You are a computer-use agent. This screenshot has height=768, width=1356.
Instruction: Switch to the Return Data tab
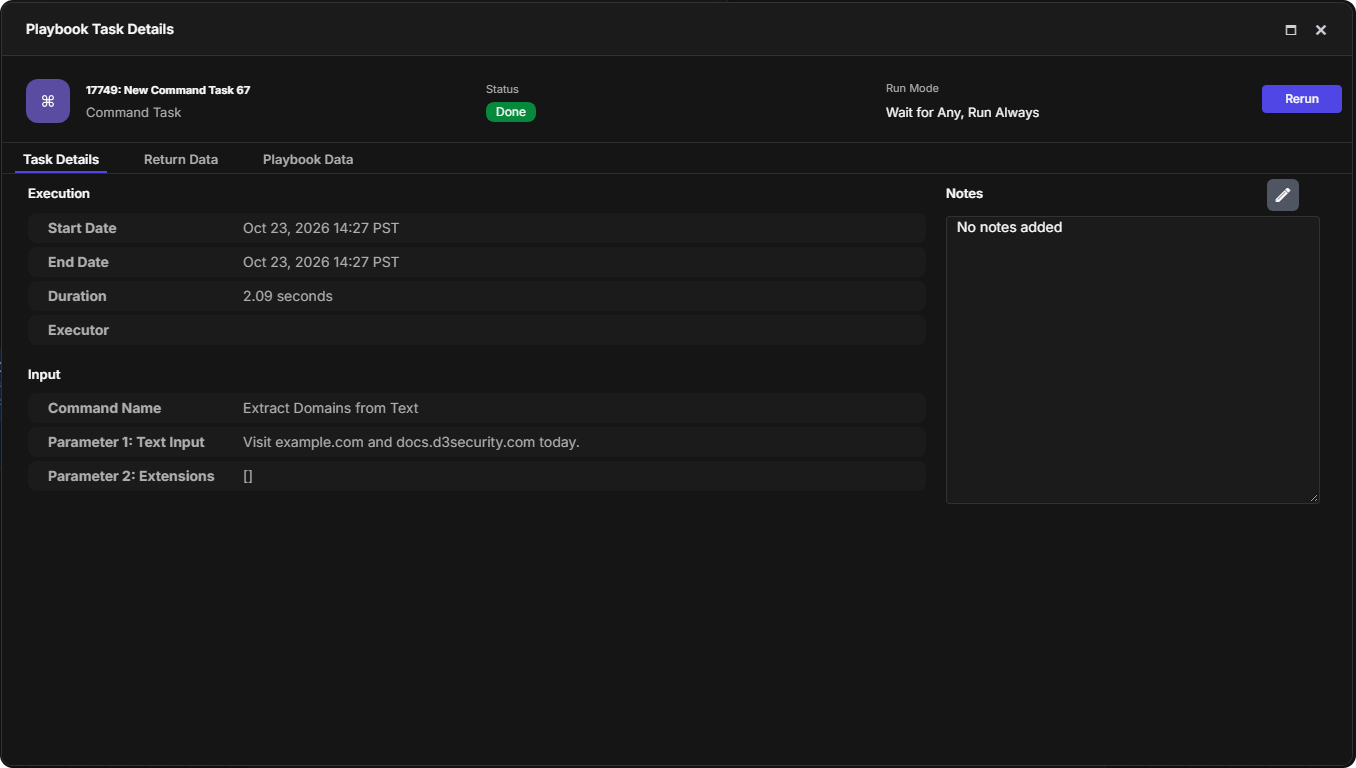[x=181, y=159]
